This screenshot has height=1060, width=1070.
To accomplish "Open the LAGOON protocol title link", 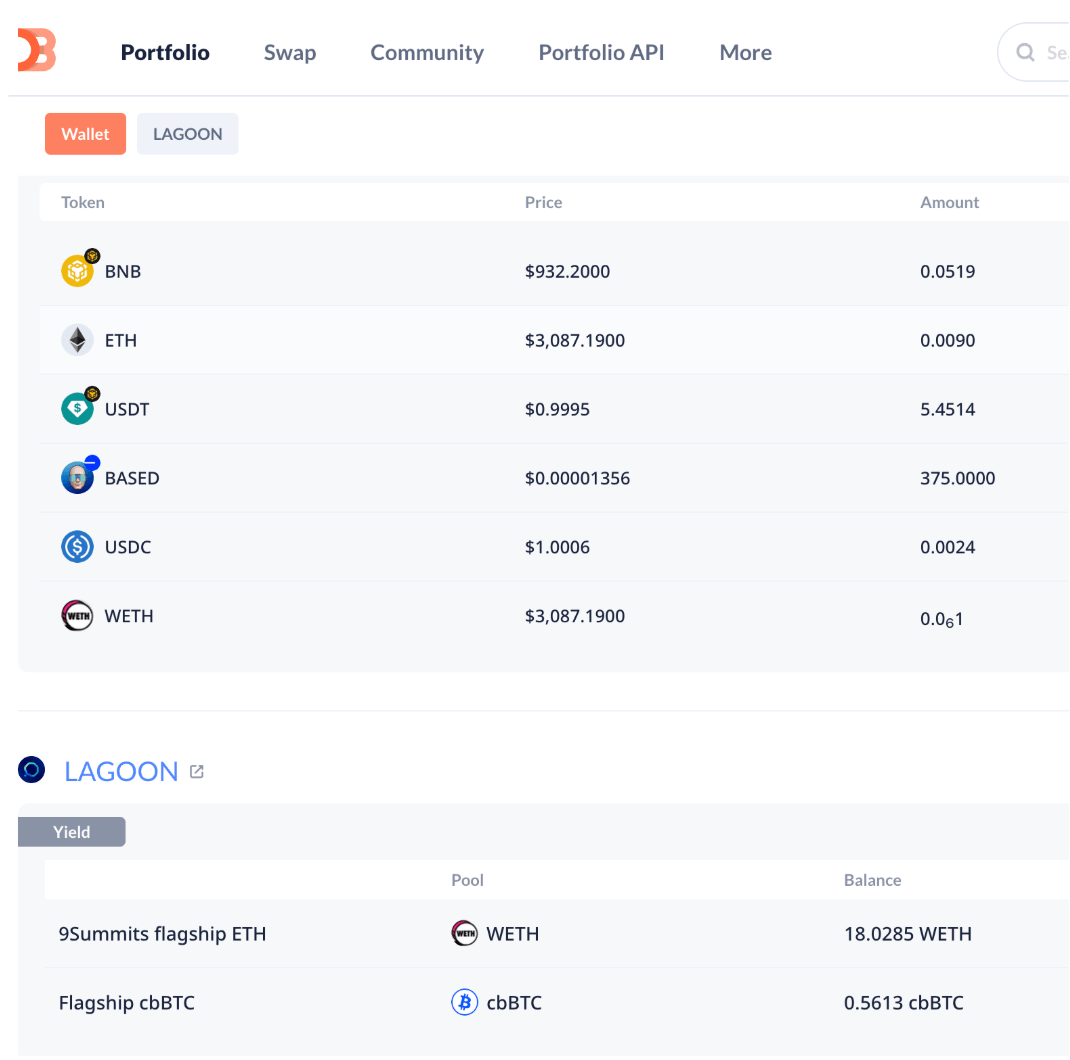I will click(121, 771).
